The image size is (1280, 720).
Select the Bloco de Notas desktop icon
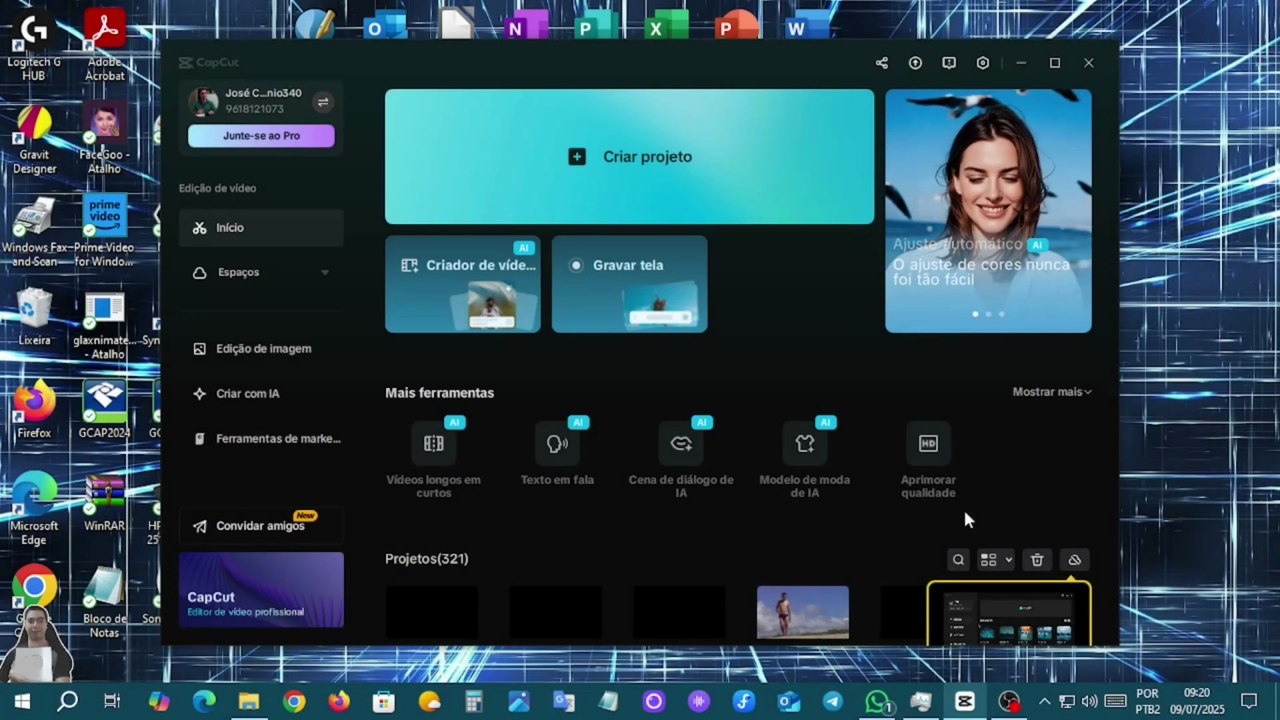pos(104,602)
